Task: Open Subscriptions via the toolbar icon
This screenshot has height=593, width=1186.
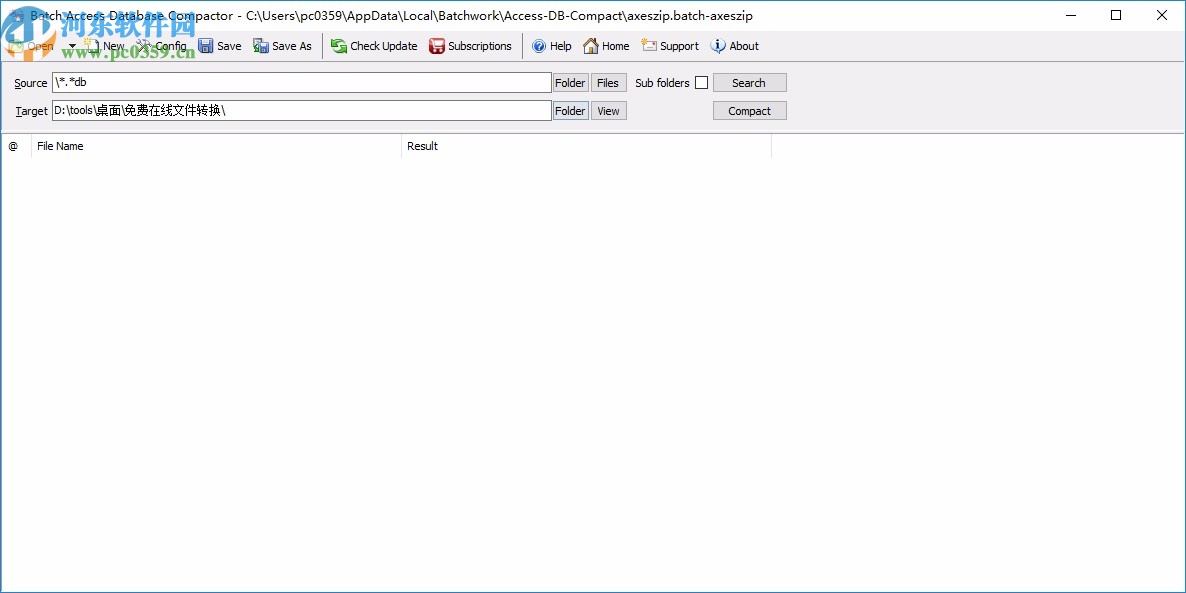Action: click(470, 46)
